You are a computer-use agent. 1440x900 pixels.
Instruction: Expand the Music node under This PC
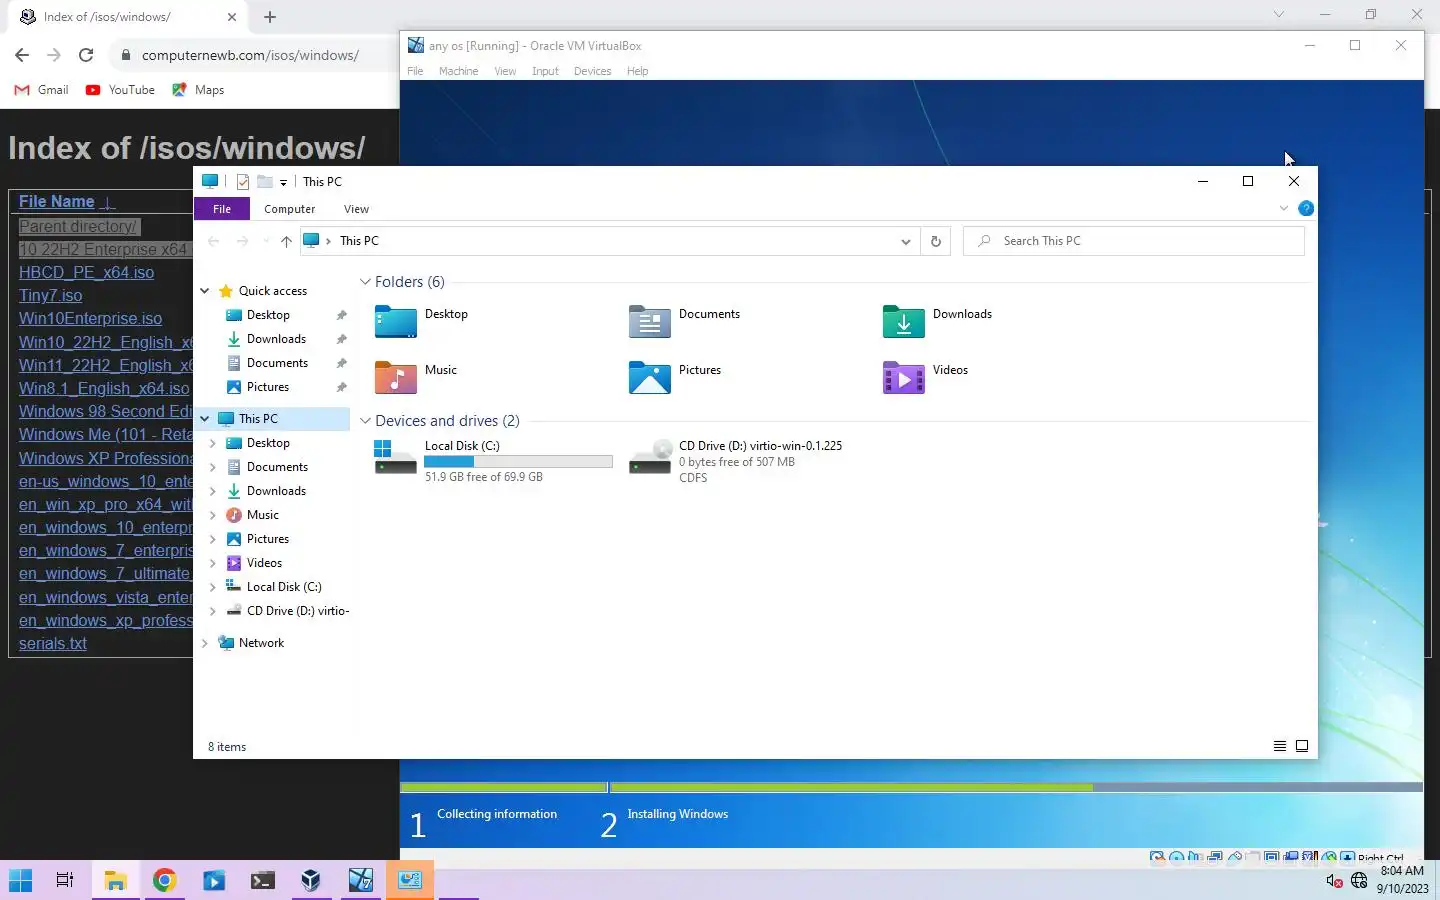(213, 515)
